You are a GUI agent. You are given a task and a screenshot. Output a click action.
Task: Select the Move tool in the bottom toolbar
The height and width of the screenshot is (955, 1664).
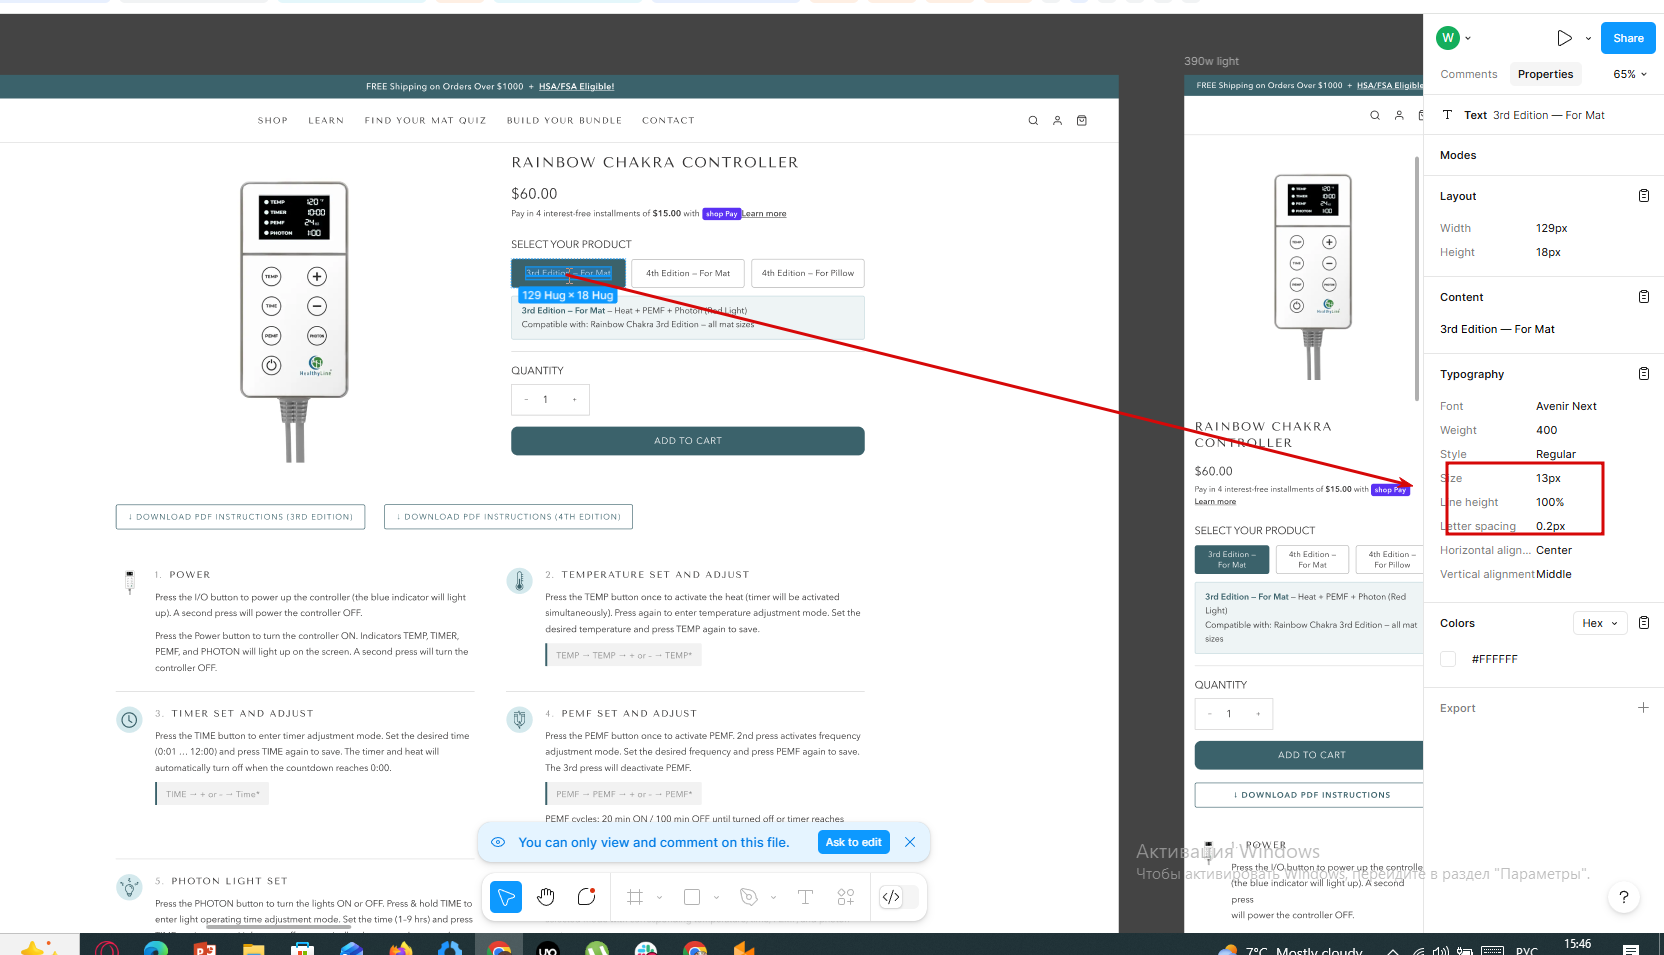(x=506, y=897)
